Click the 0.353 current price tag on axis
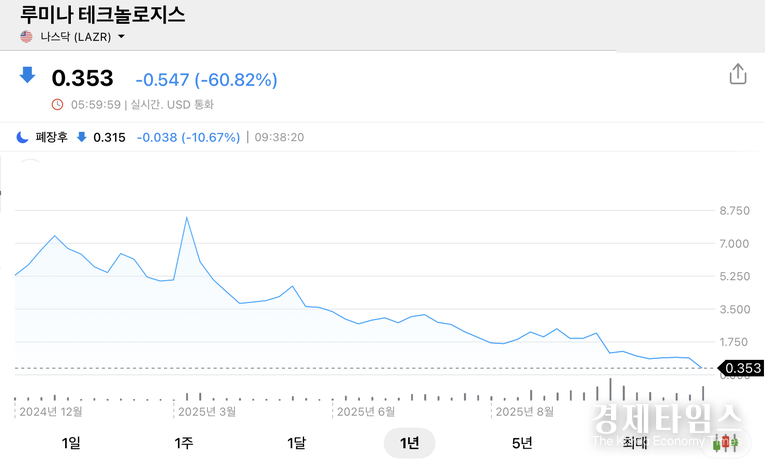 coord(742,368)
